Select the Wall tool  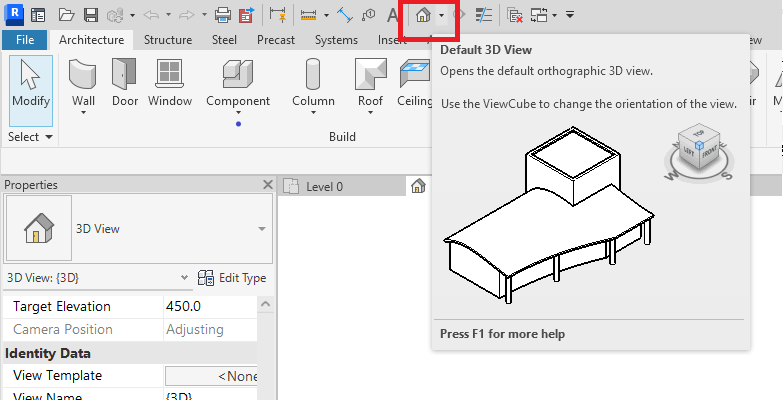click(83, 82)
